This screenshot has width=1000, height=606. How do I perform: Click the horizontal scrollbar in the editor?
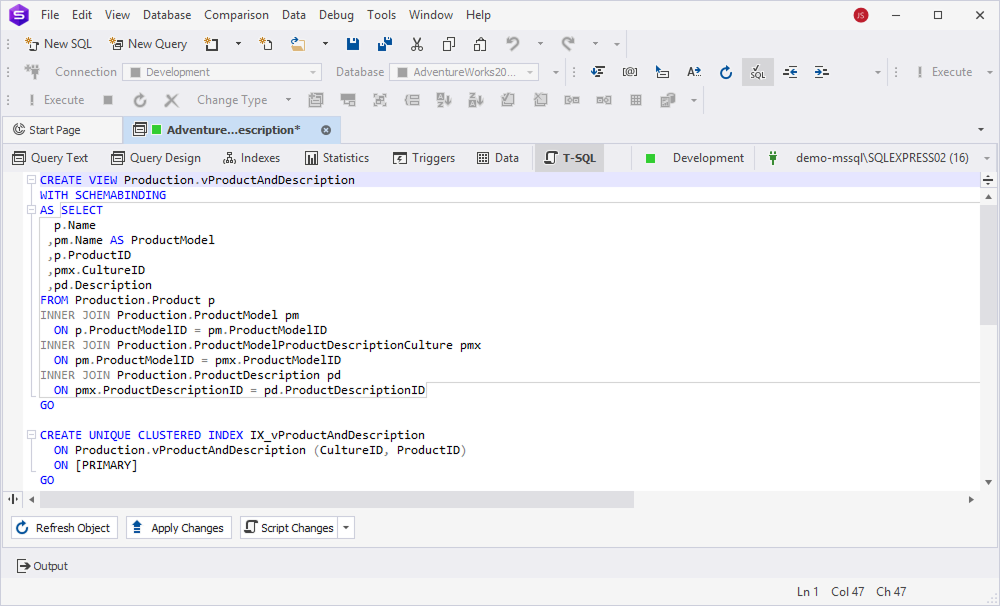337,499
